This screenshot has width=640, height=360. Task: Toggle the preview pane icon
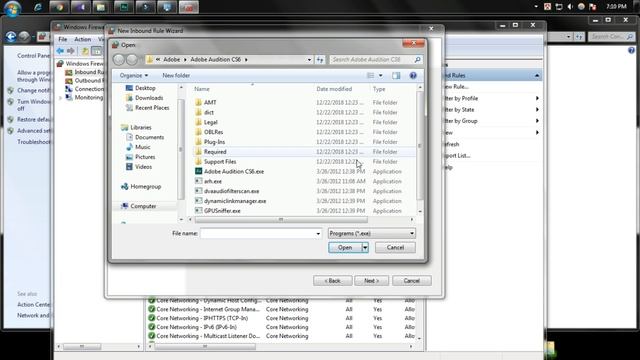coord(396,76)
